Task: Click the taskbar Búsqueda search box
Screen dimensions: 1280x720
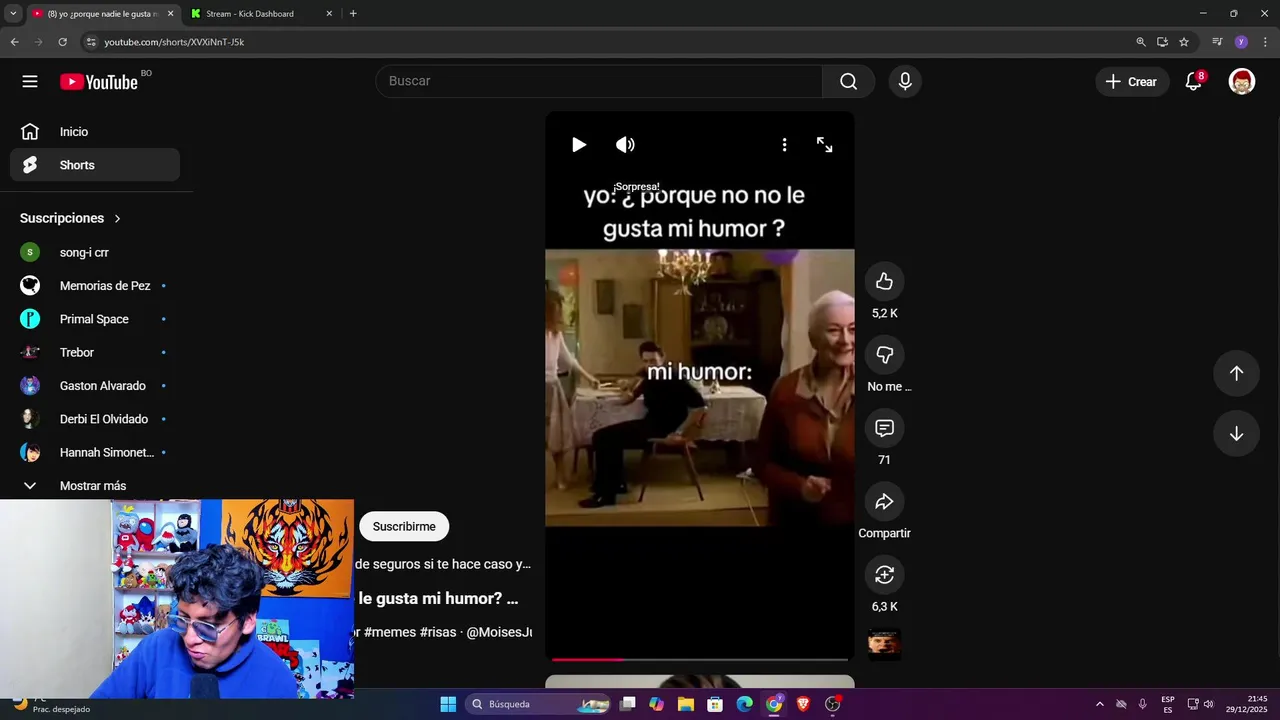Action: [539, 704]
